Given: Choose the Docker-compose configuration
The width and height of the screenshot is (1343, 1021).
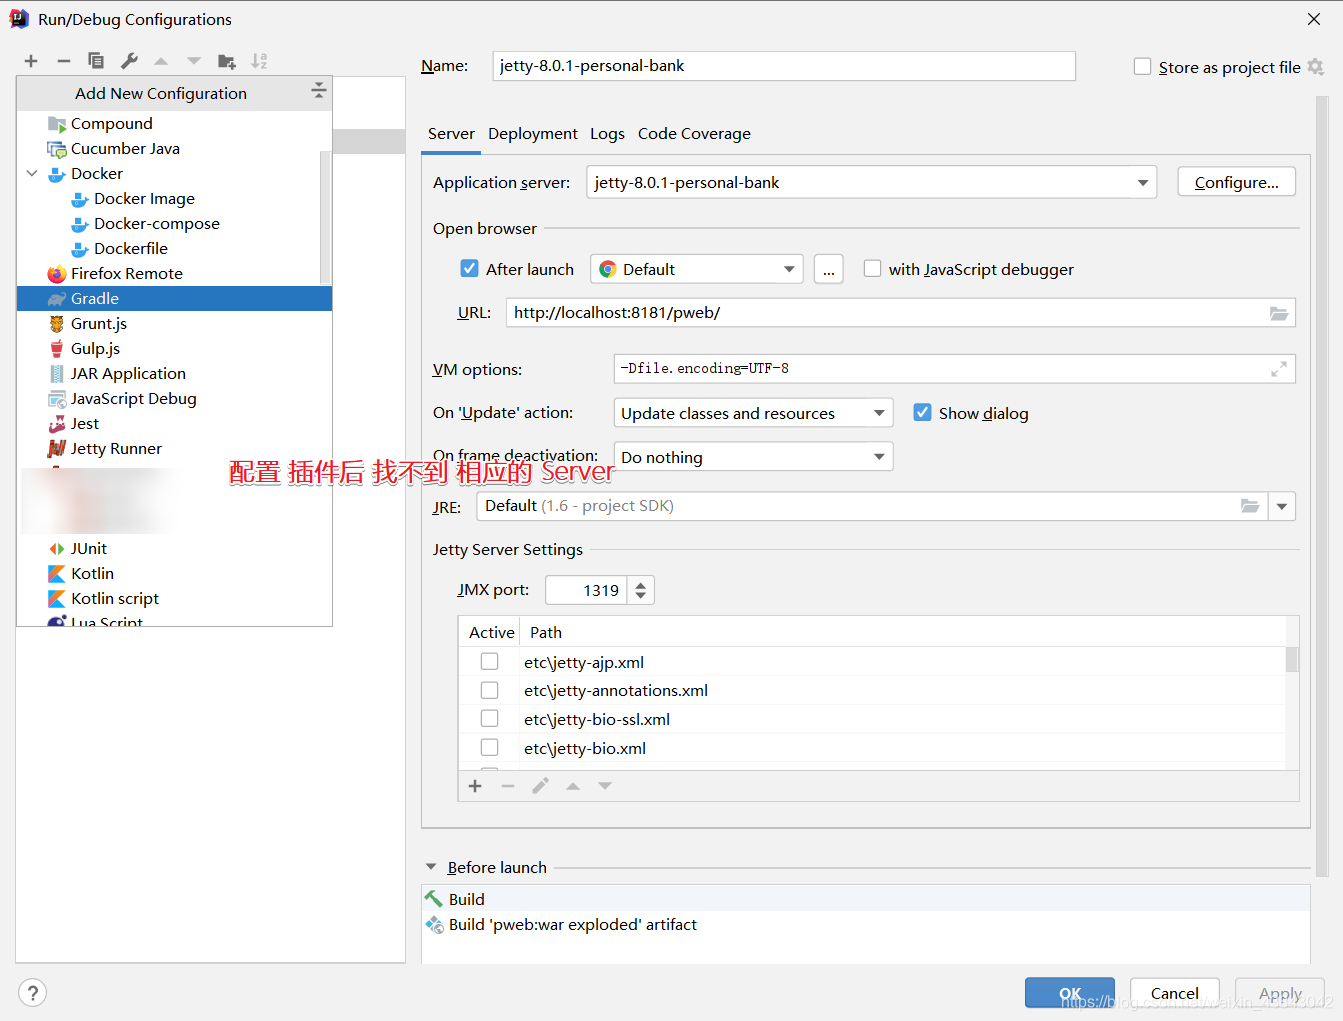Looking at the screenshot, I should tap(174, 224).
